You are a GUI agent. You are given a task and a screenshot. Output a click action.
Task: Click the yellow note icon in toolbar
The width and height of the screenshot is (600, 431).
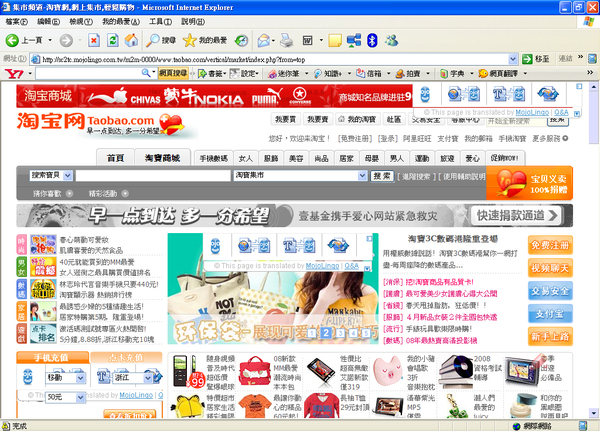pyautogui.click(x=335, y=40)
